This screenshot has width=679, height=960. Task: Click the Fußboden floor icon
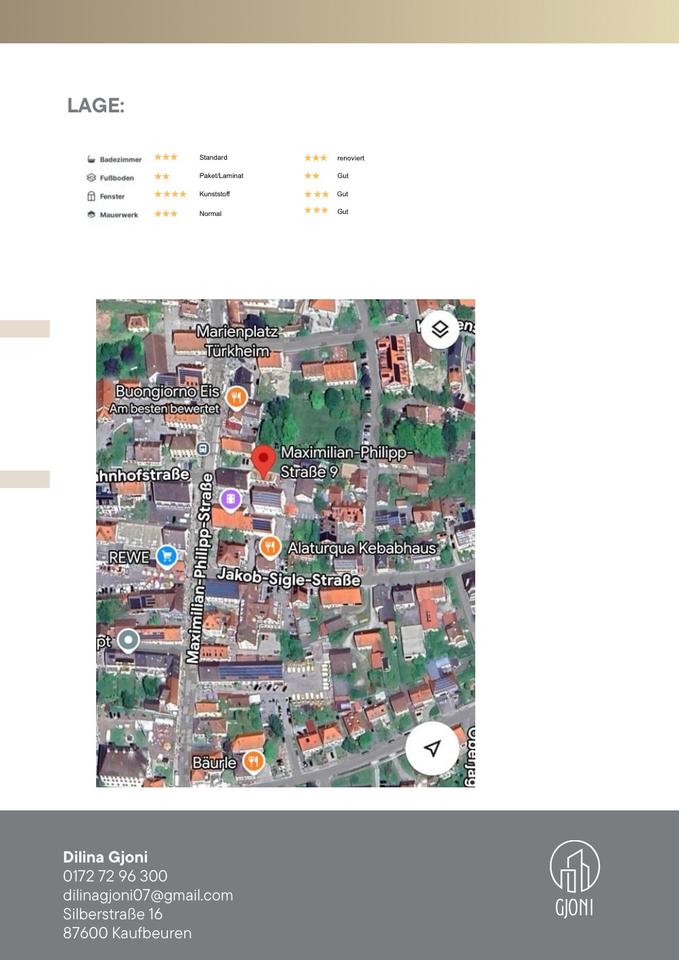(x=91, y=177)
